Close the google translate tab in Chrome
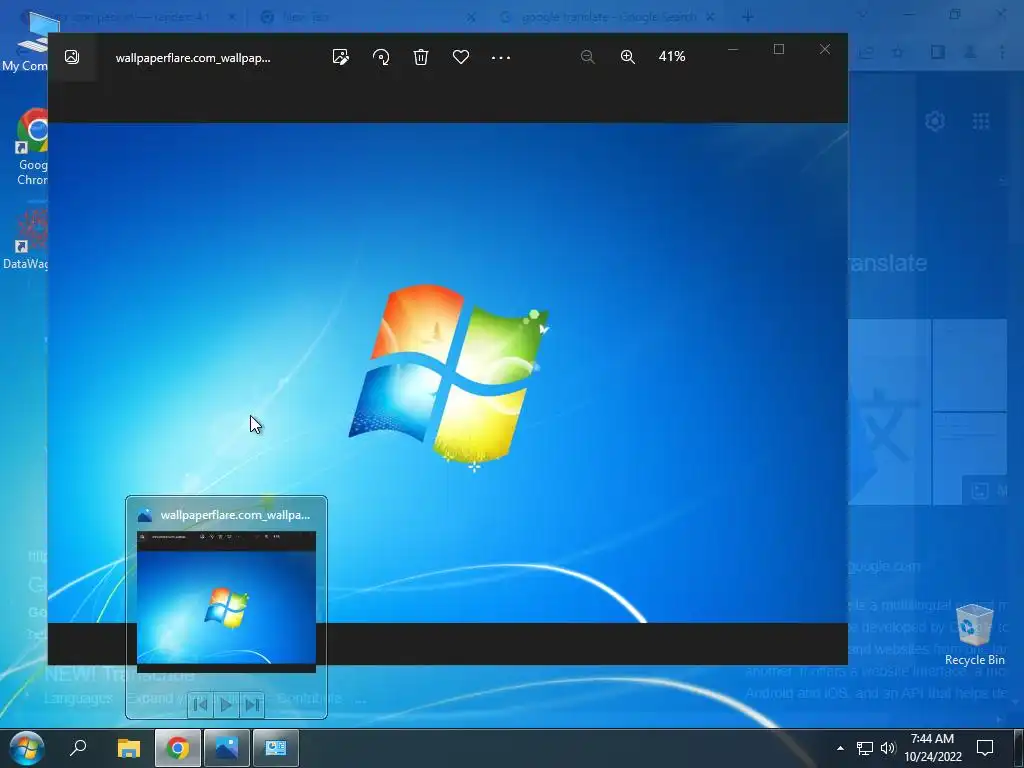The width and height of the screenshot is (1024, 768). [709, 17]
